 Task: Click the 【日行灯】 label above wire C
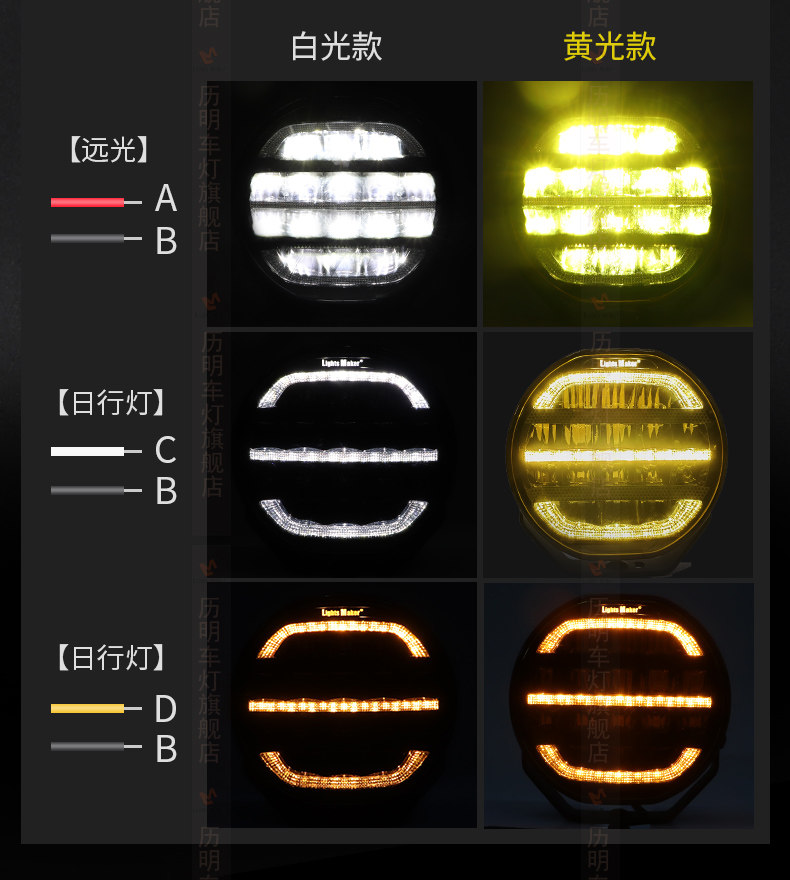pos(111,402)
